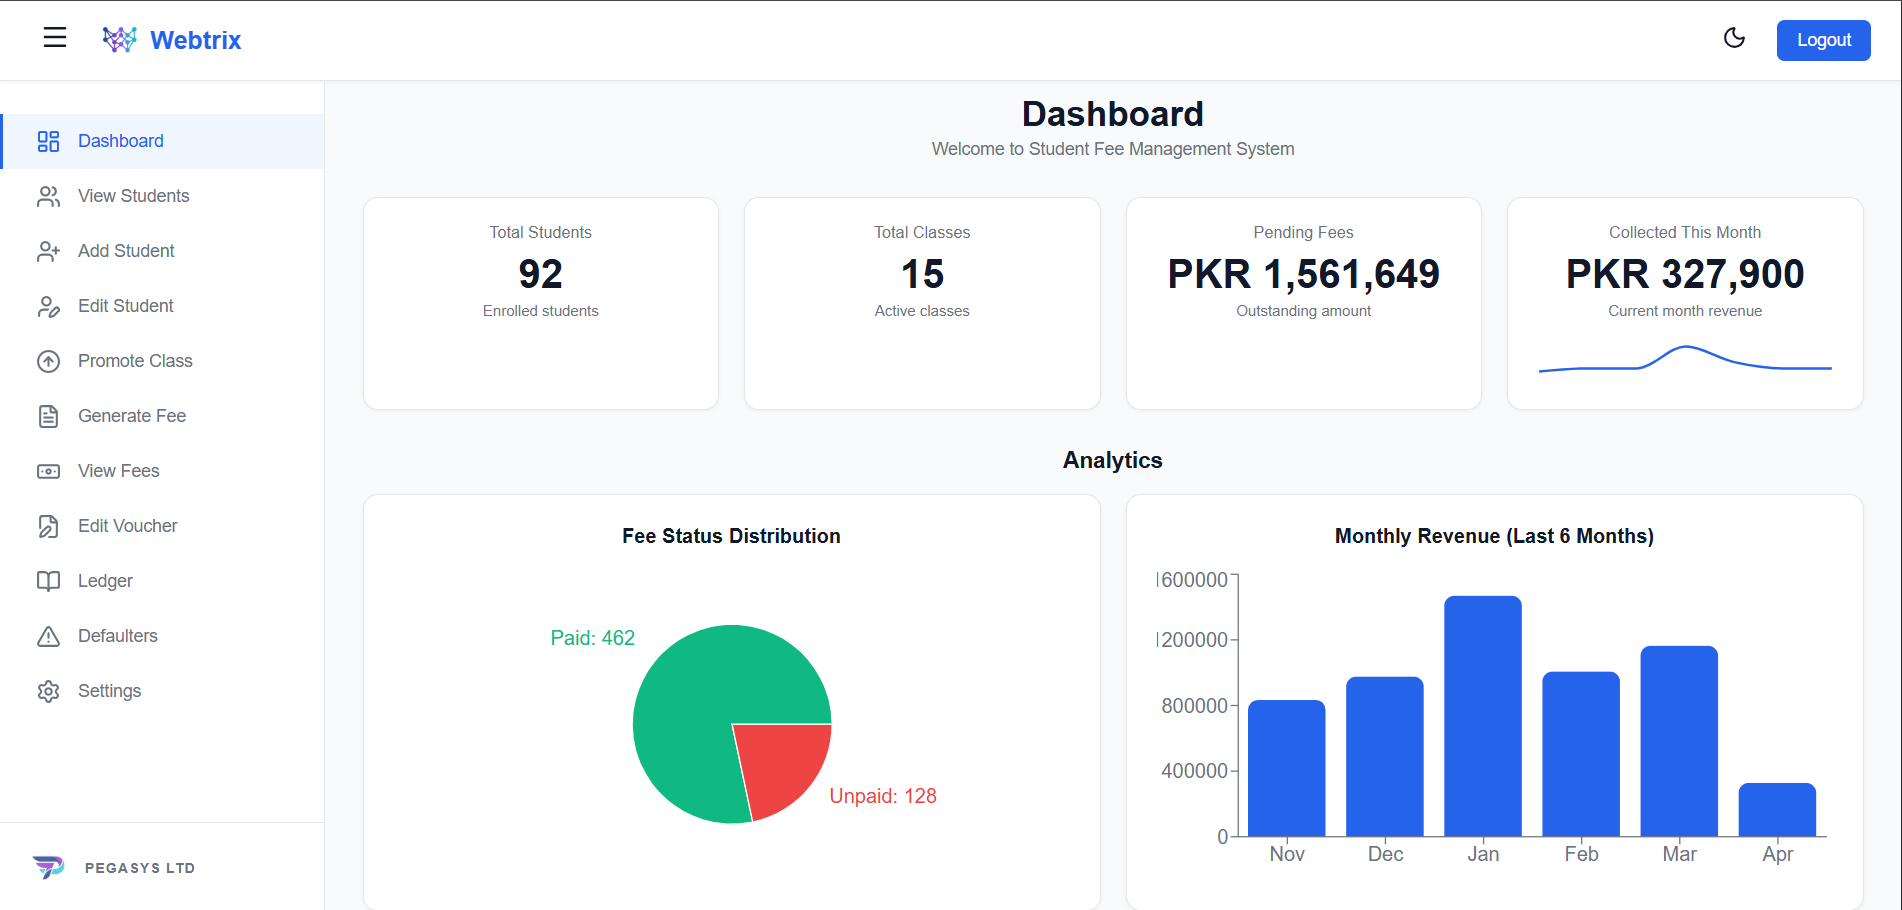Click the View Fees banknote icon
Viewport: 1902px width, 910px height.
tap(48, 471)
